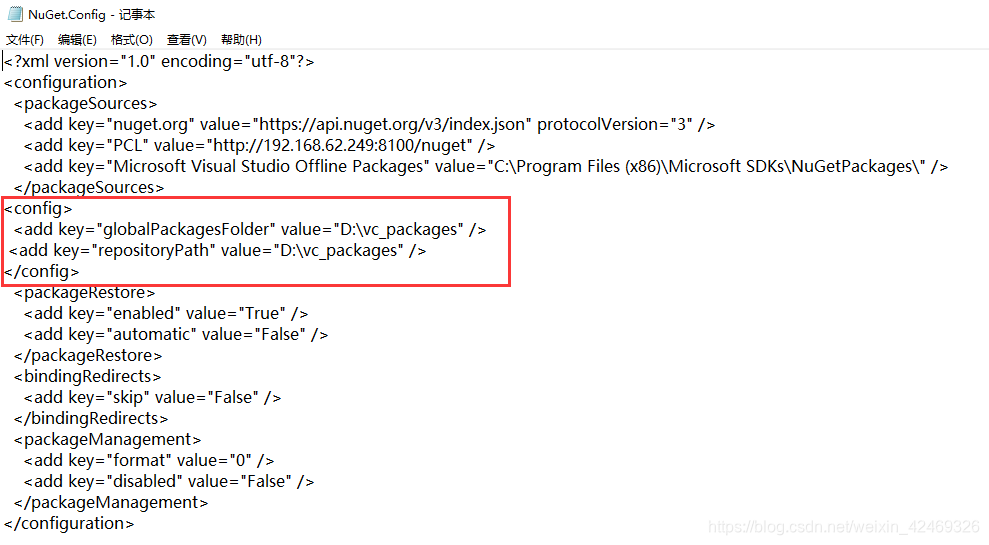This screenshot has width=989, height=545.
Task: Click the NuGet.Config window title text
Action: (91, 15)
